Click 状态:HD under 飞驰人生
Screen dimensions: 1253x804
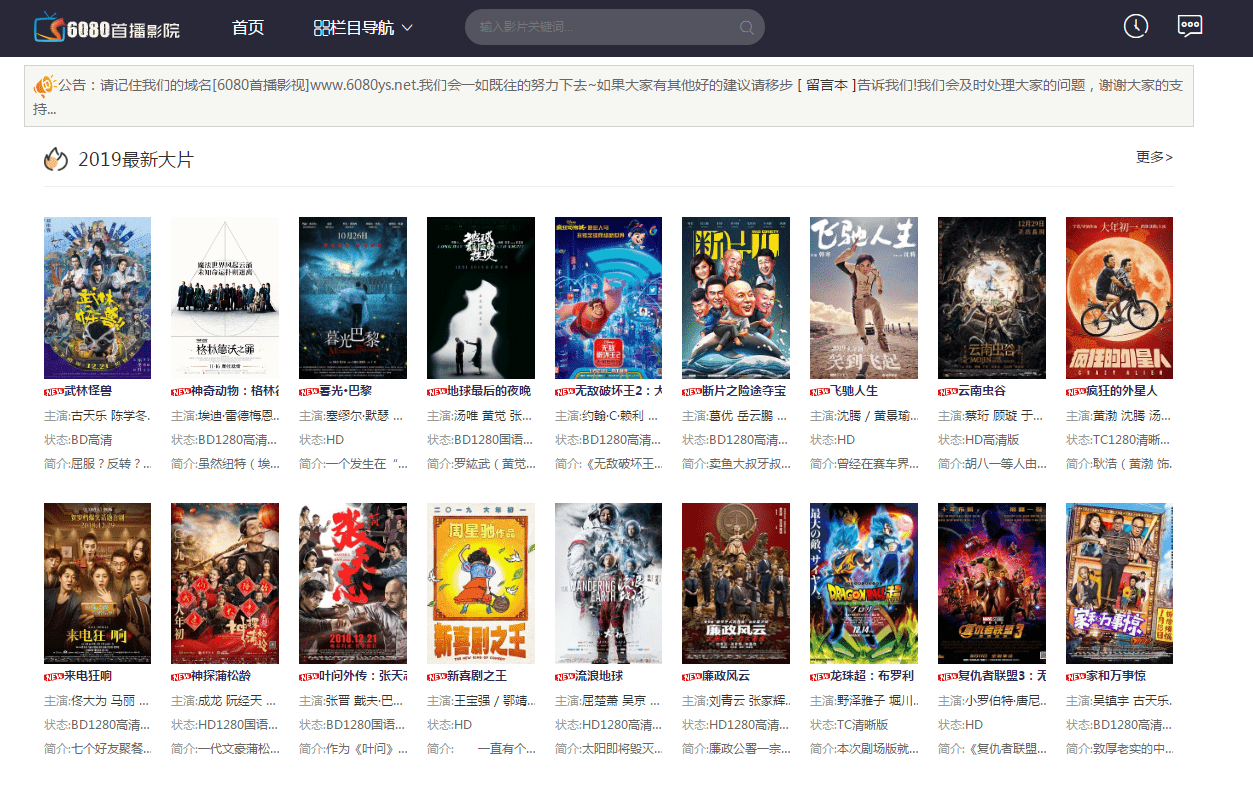click(833, 439)
